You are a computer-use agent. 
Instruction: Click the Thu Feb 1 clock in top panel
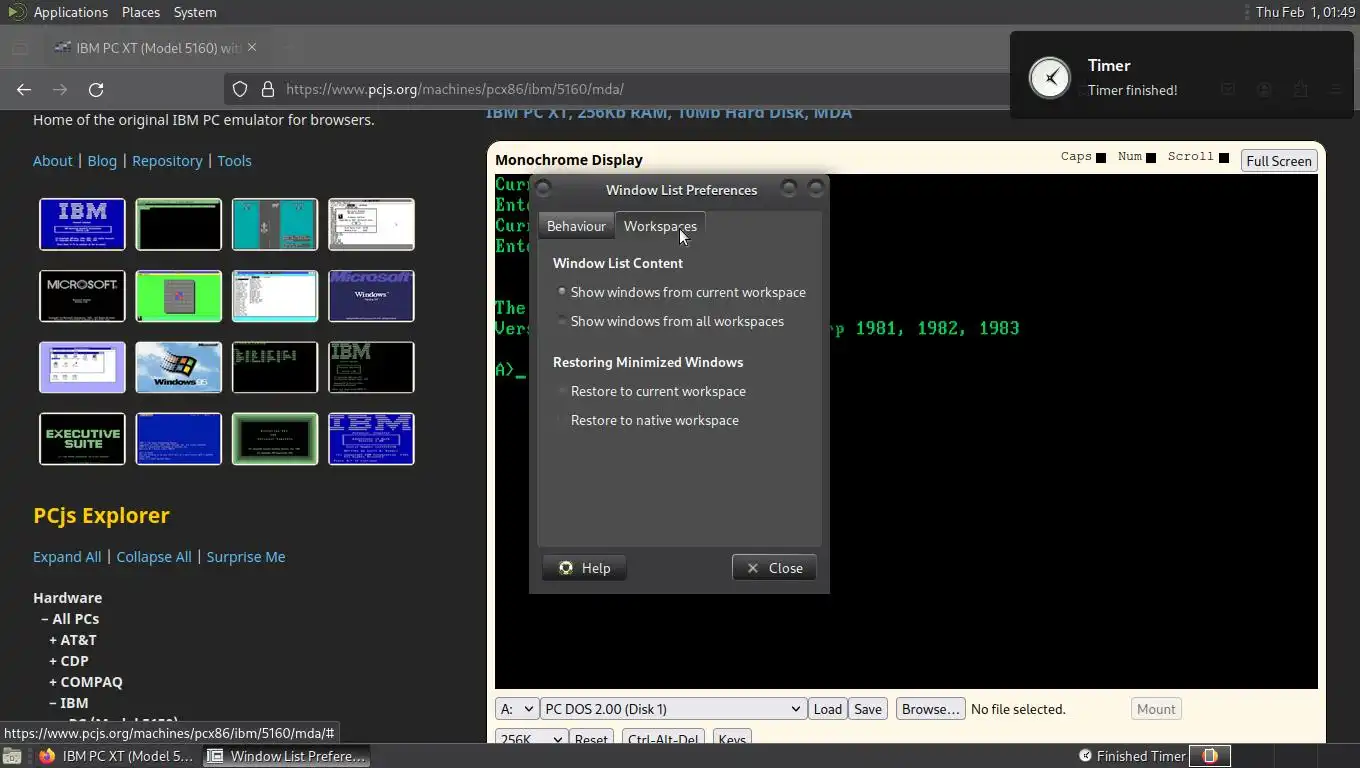click(x=1305, y=12)
